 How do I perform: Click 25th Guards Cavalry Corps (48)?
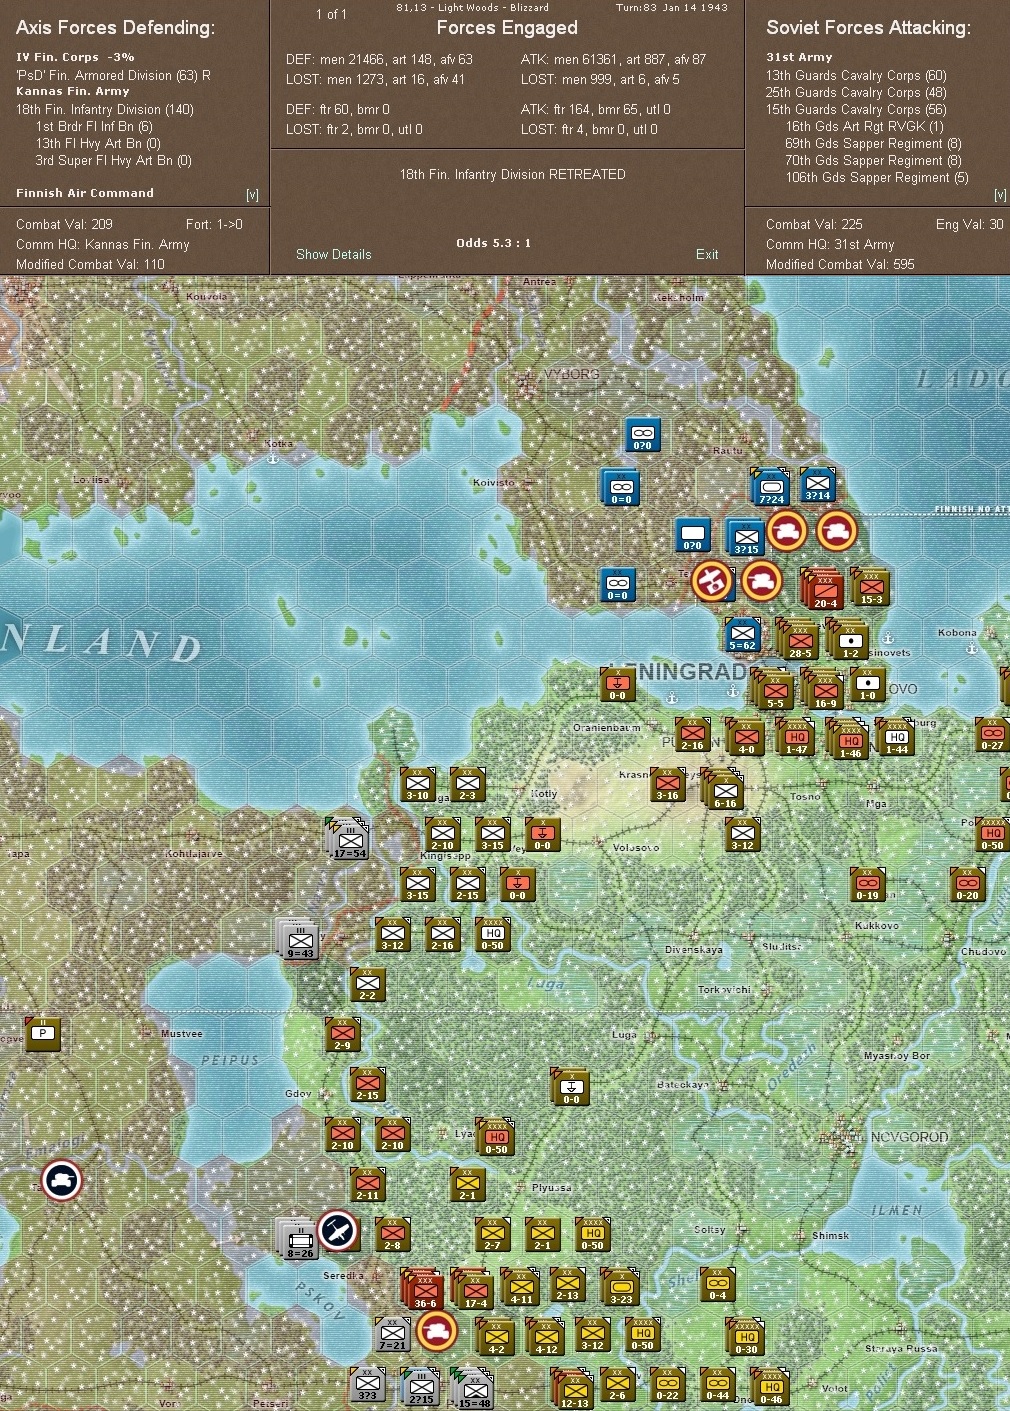856,93
